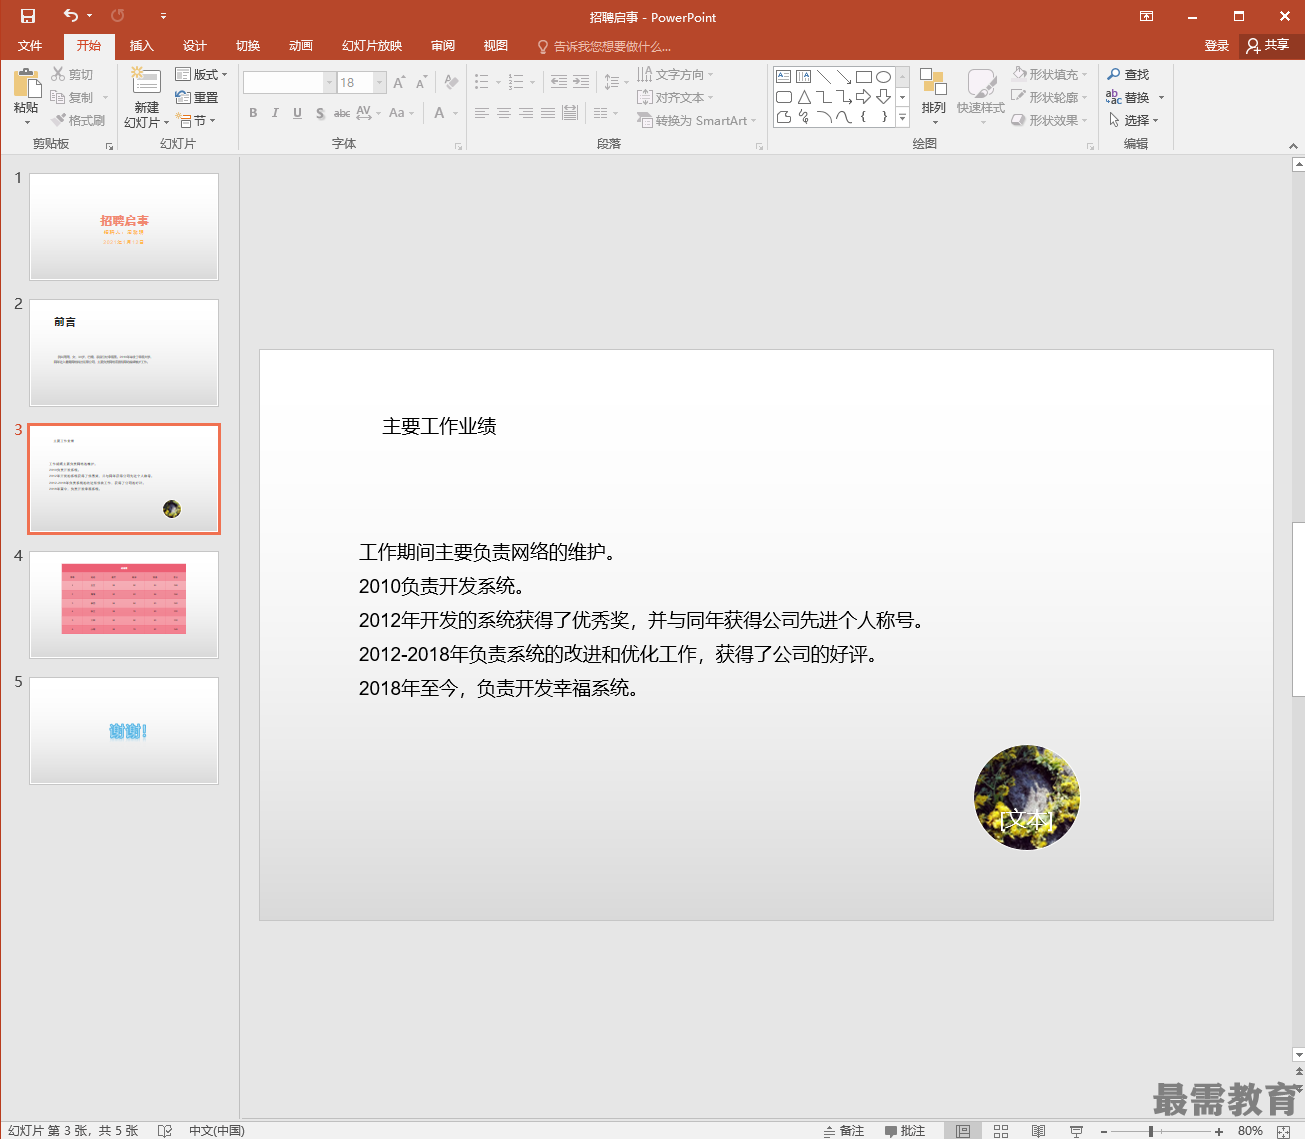Open the Line Spacing dropdown
This screenshot has width=1305, height=1139.
(616, 82)
